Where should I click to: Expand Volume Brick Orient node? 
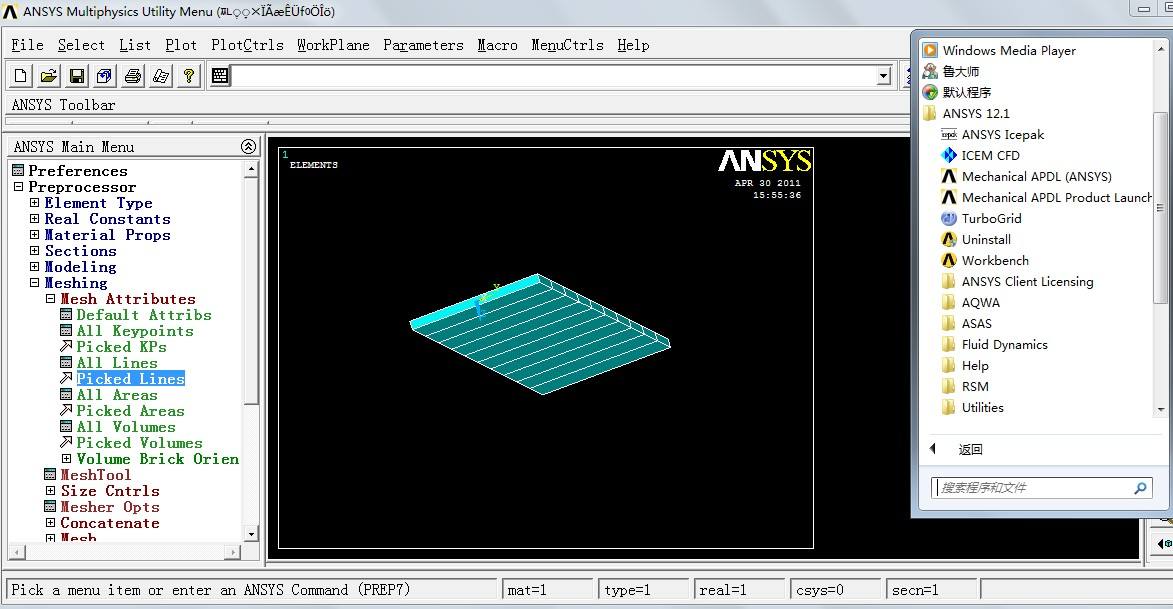click(66, 459)
